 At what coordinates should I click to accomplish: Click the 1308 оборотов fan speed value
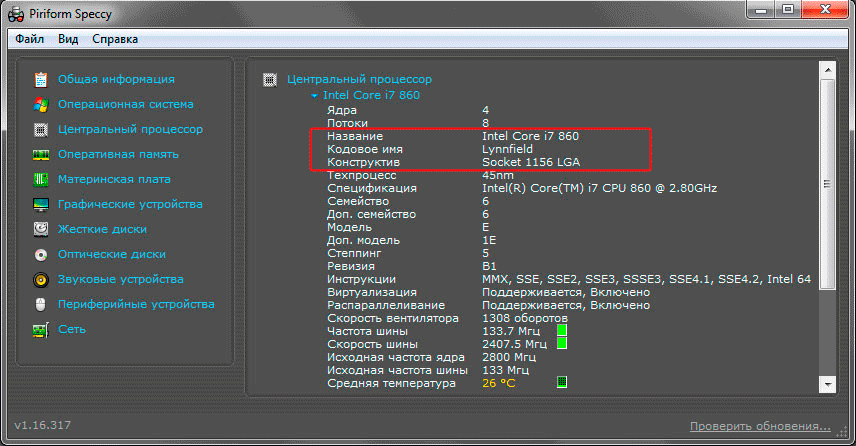(x=525, y=318)
